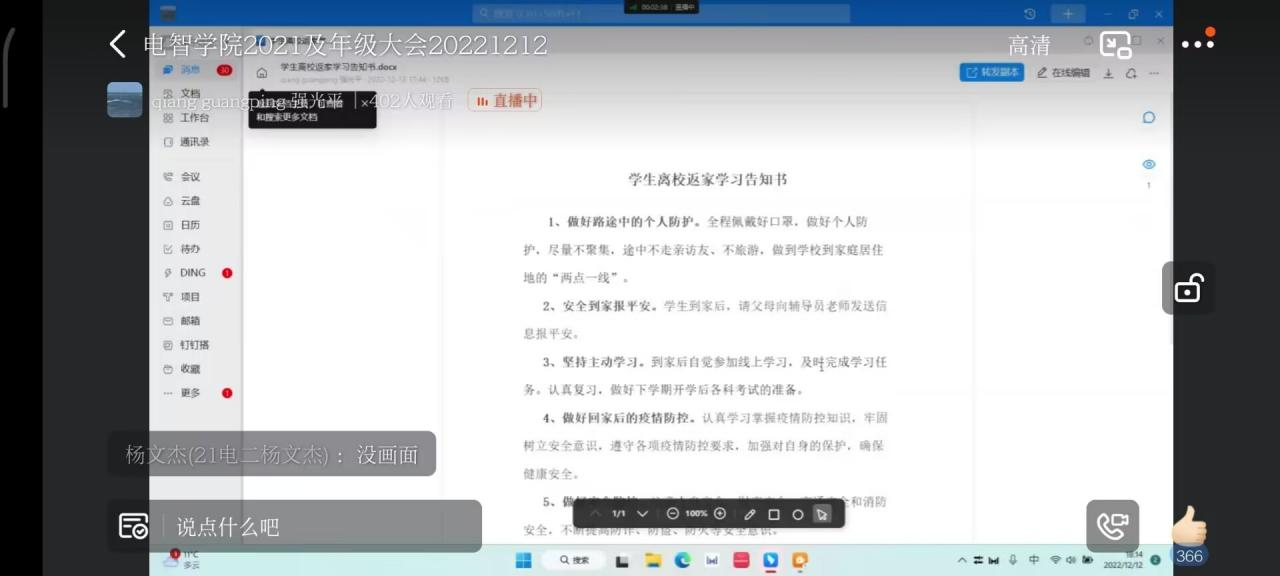1280x576 pixels.
Task: Enable picture-in-picture floating window mode
Action: pos(1115,45)
